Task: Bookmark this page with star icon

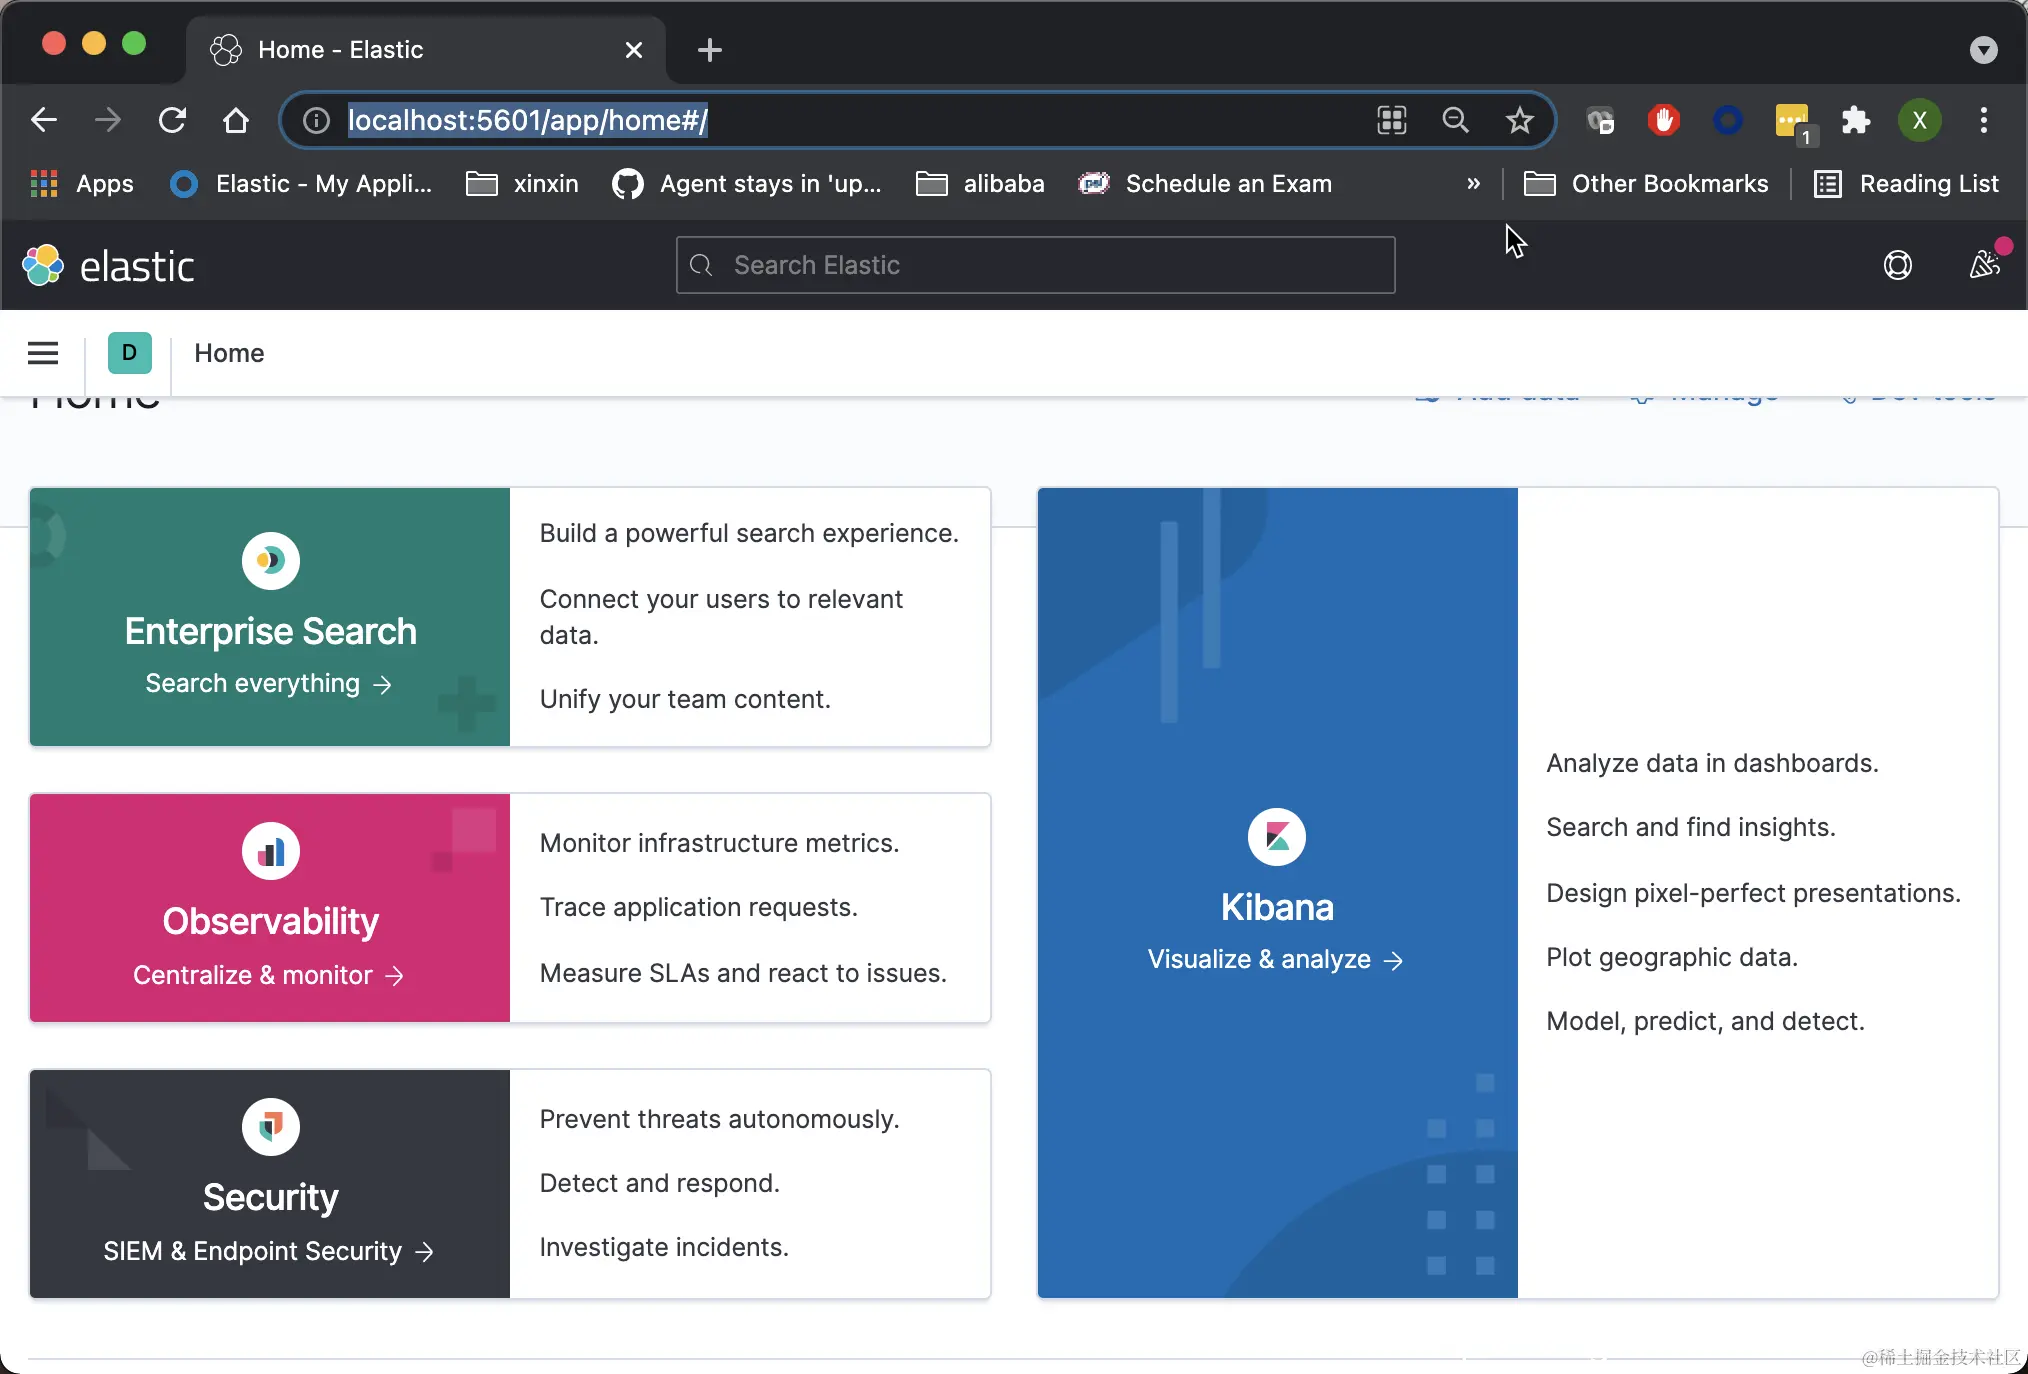Action: click(x=1519, y=121)
